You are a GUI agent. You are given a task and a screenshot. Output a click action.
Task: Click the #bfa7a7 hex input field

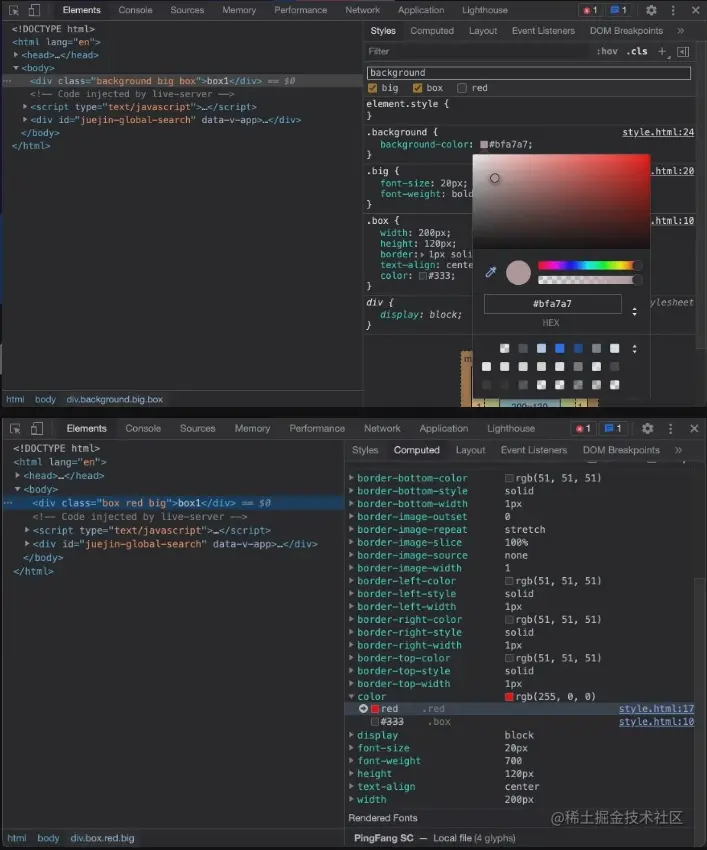tap(552, 304)
